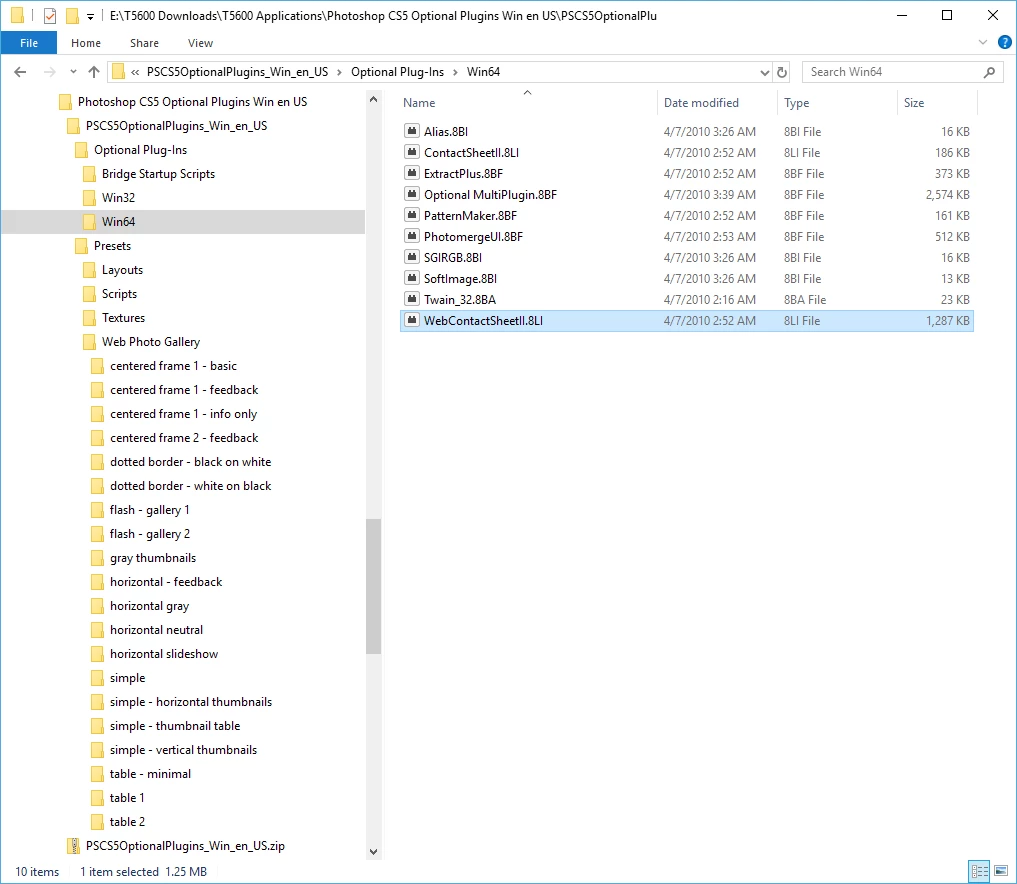This screenshot has height=884, width=1017.
Task: Select Twain_32.8BA file icon
Action: click(411, 299)
